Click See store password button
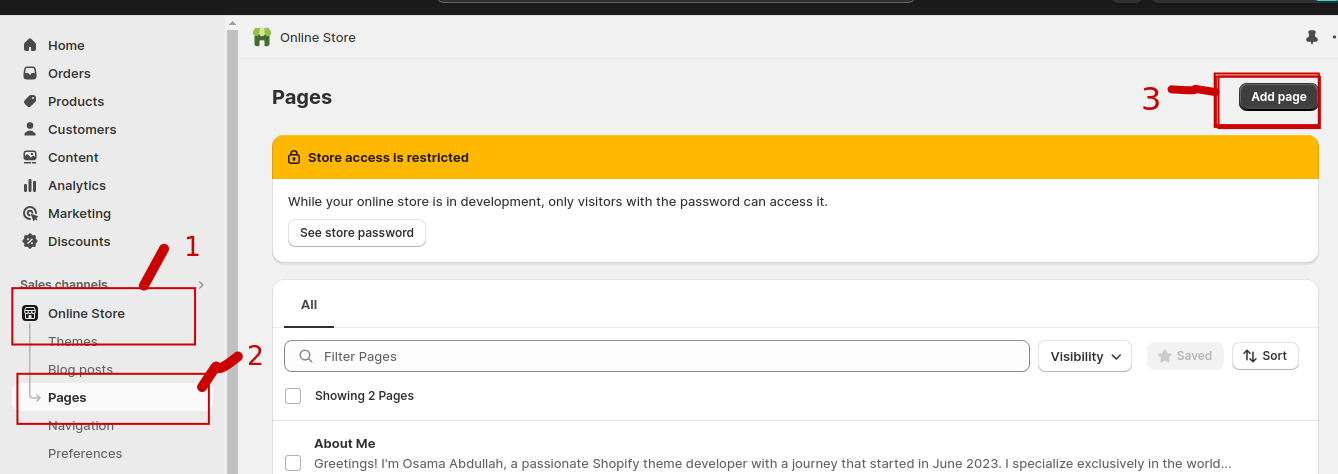The height and width of the screenshot is (474, 1338). pos(357,233)
